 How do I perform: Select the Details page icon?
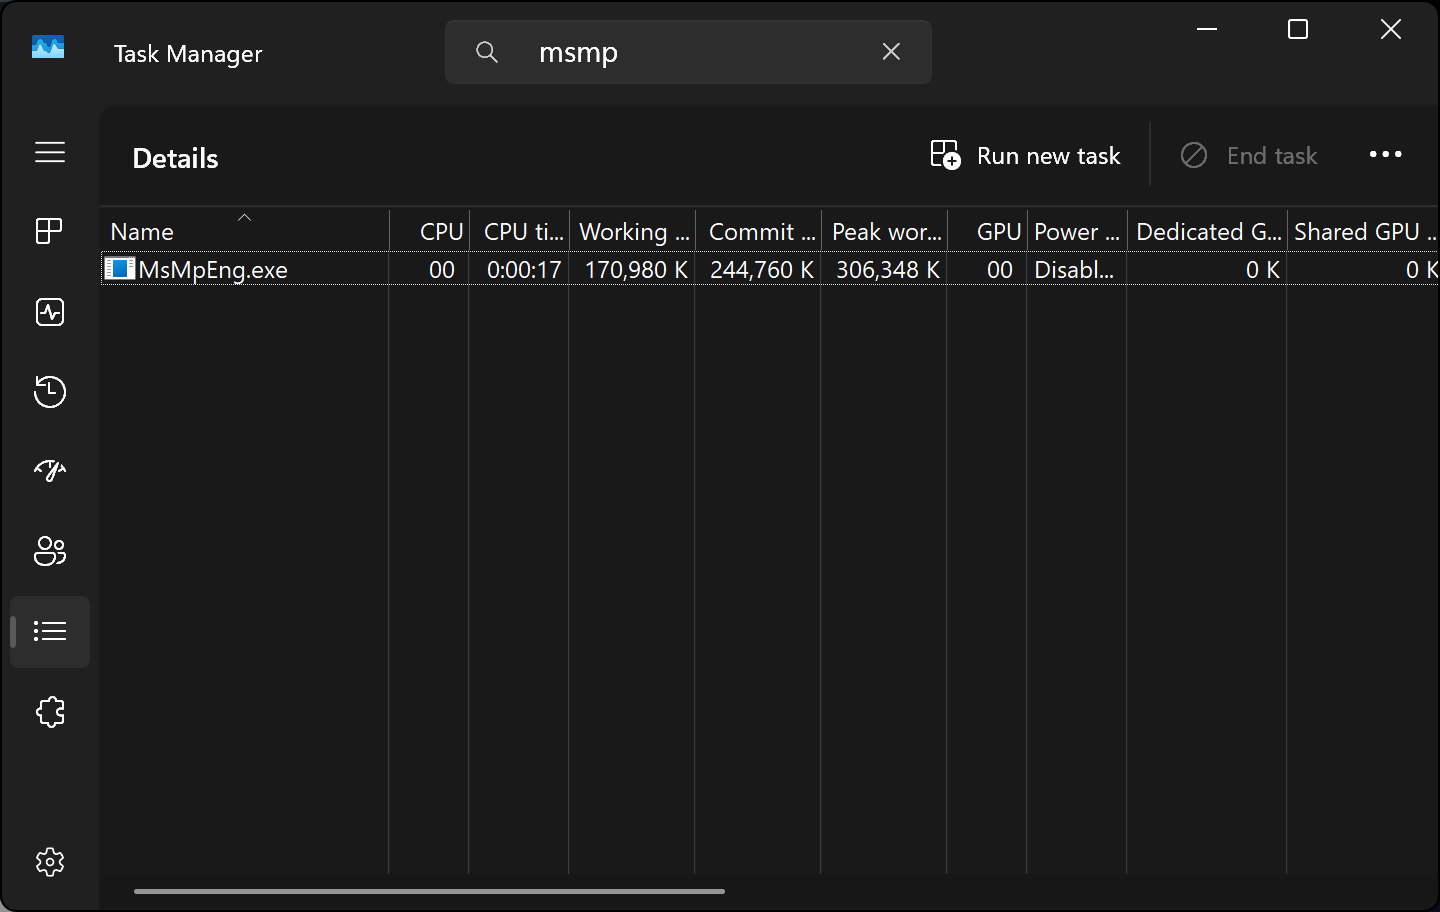(x=50, y=632)
